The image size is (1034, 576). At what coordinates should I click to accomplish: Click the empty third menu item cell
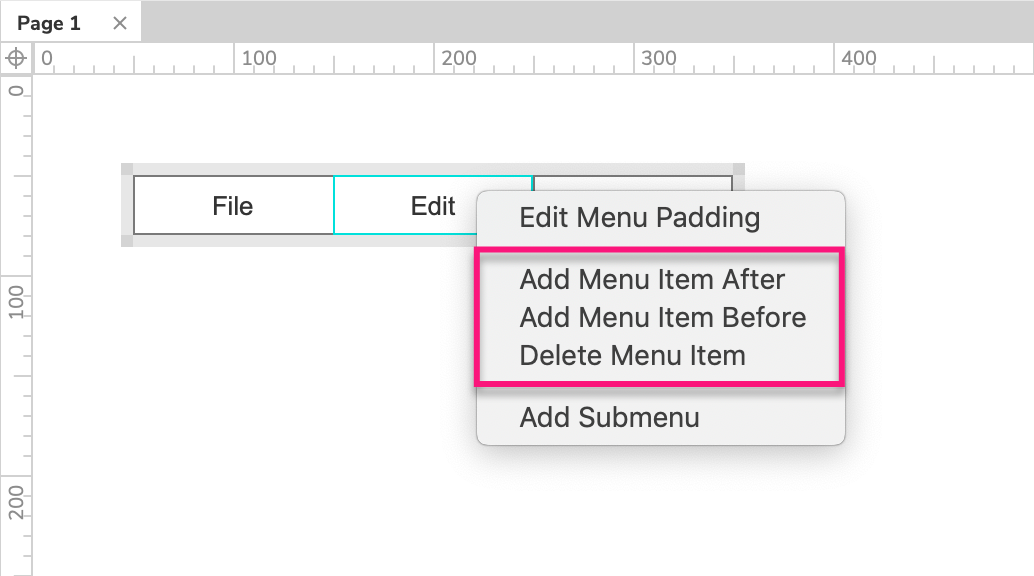[632, 183]
